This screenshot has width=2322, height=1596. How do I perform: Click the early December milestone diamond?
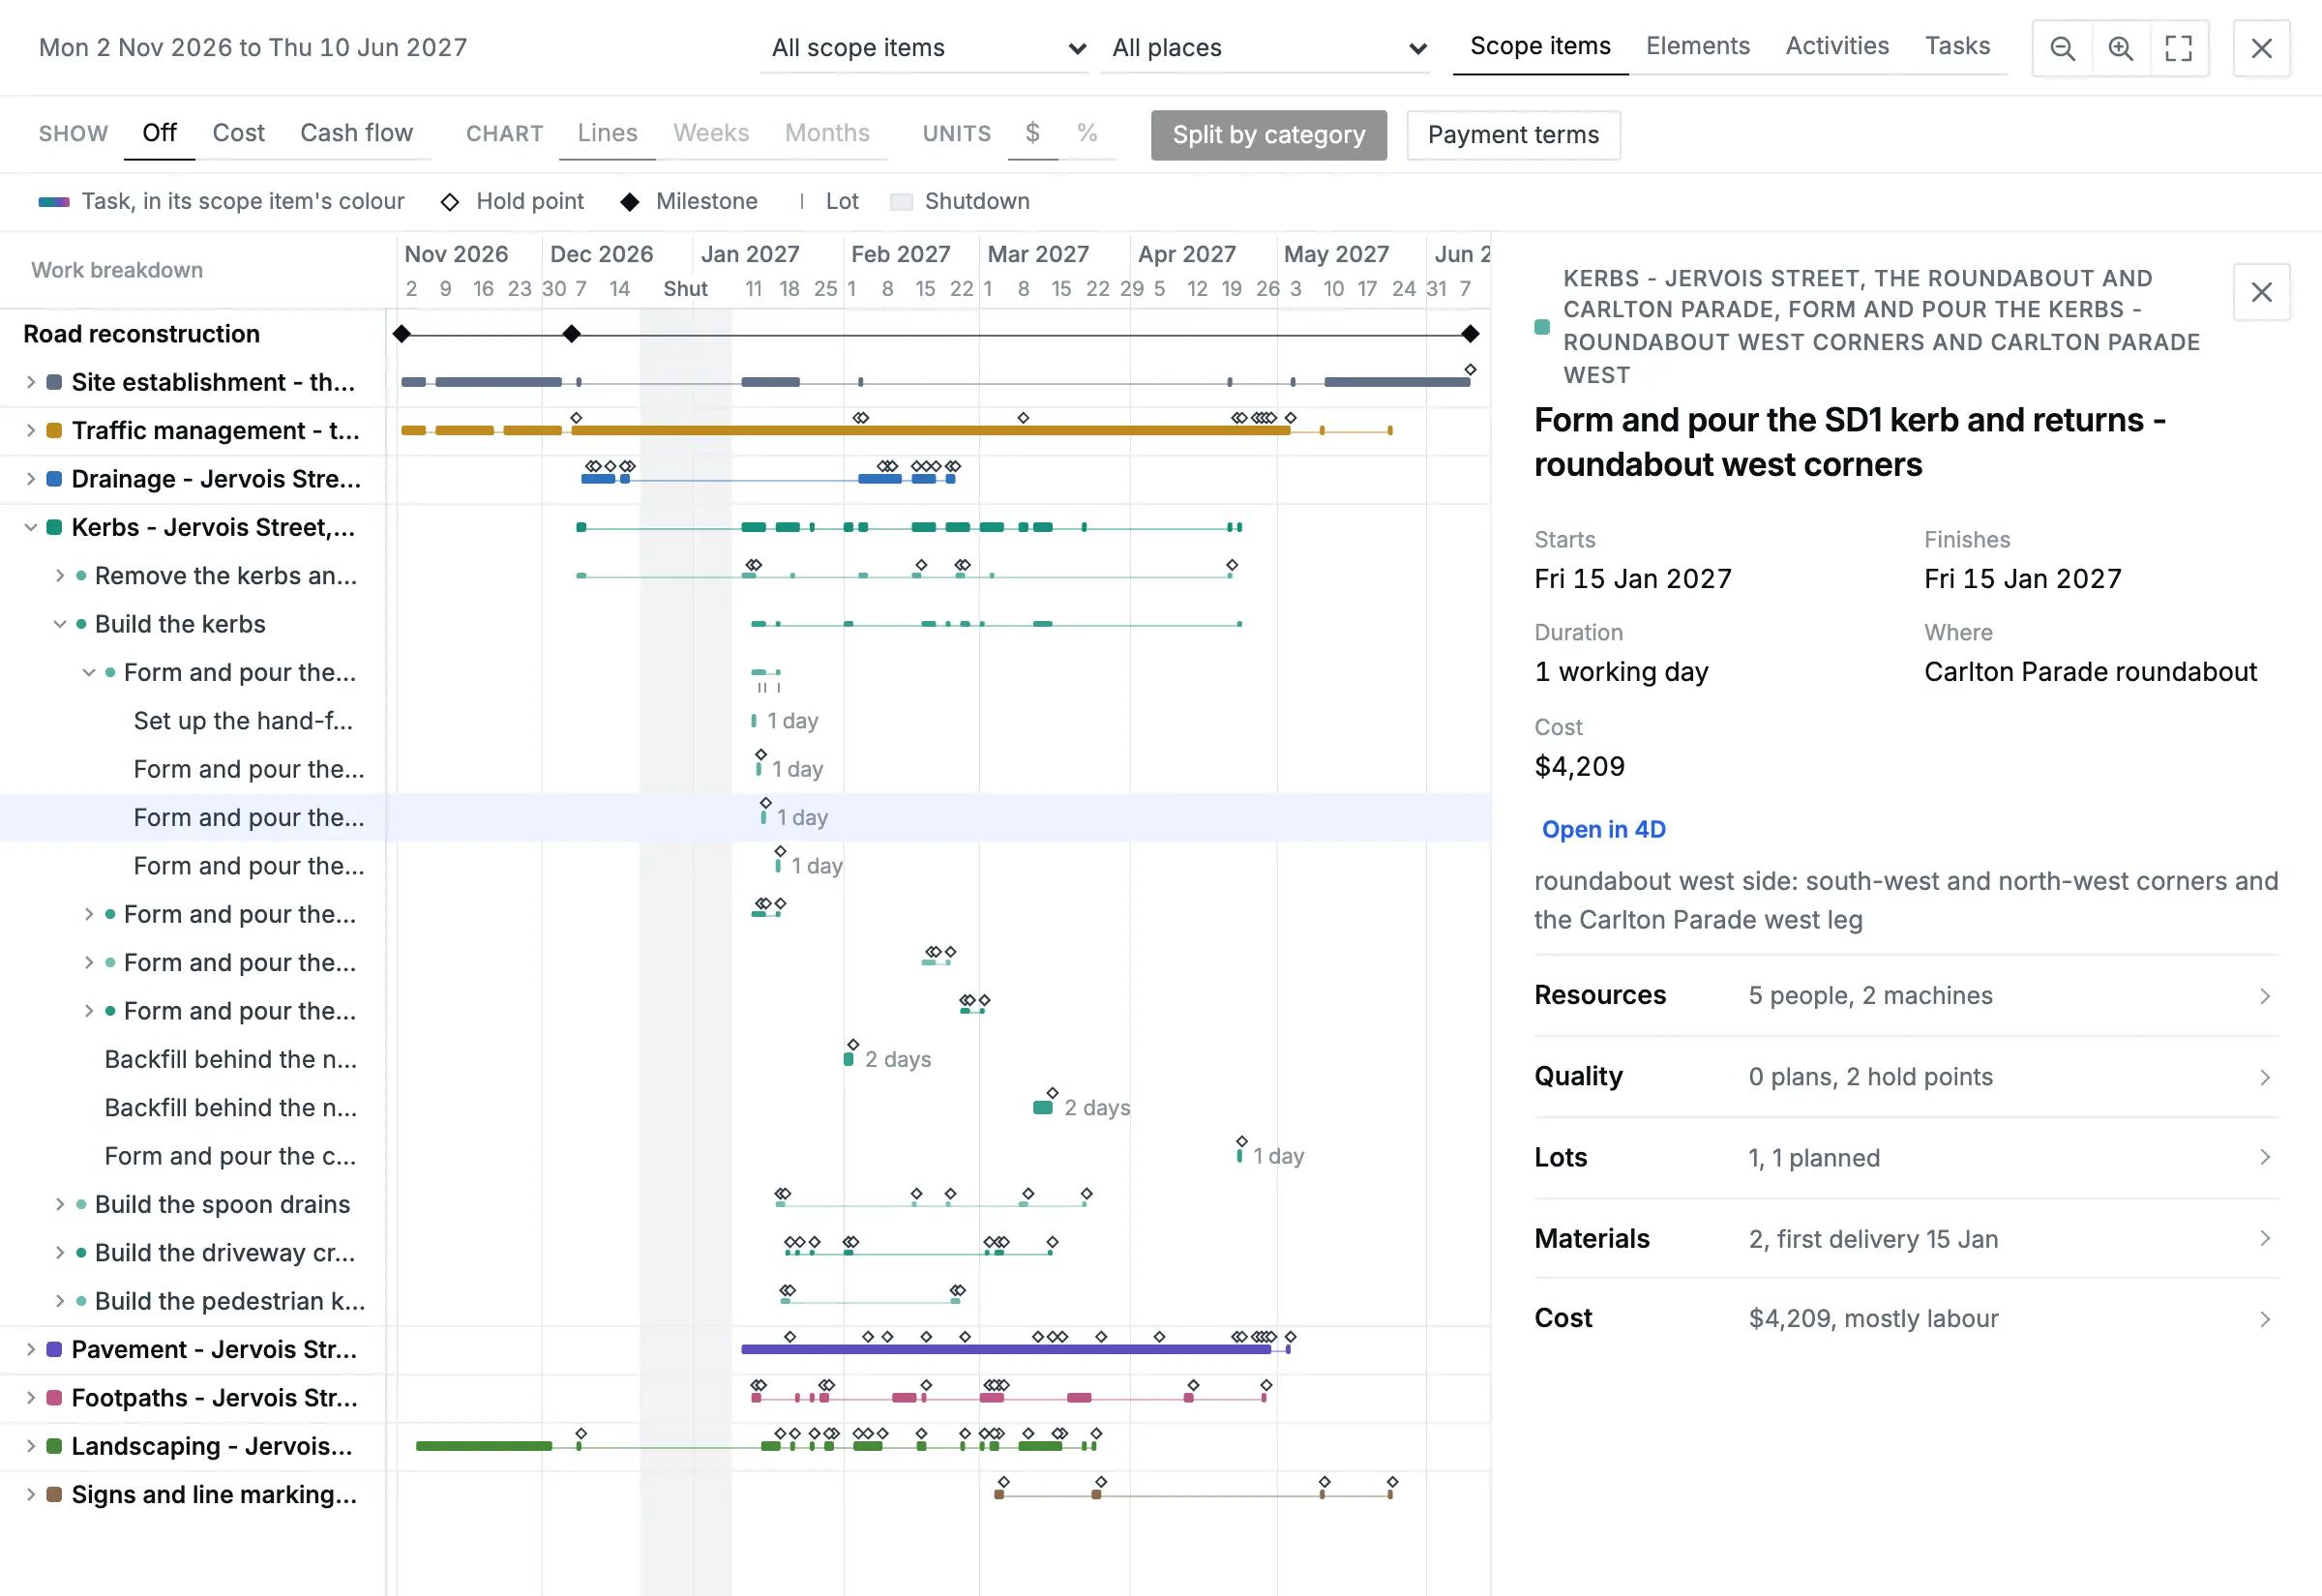pos(571,334)
